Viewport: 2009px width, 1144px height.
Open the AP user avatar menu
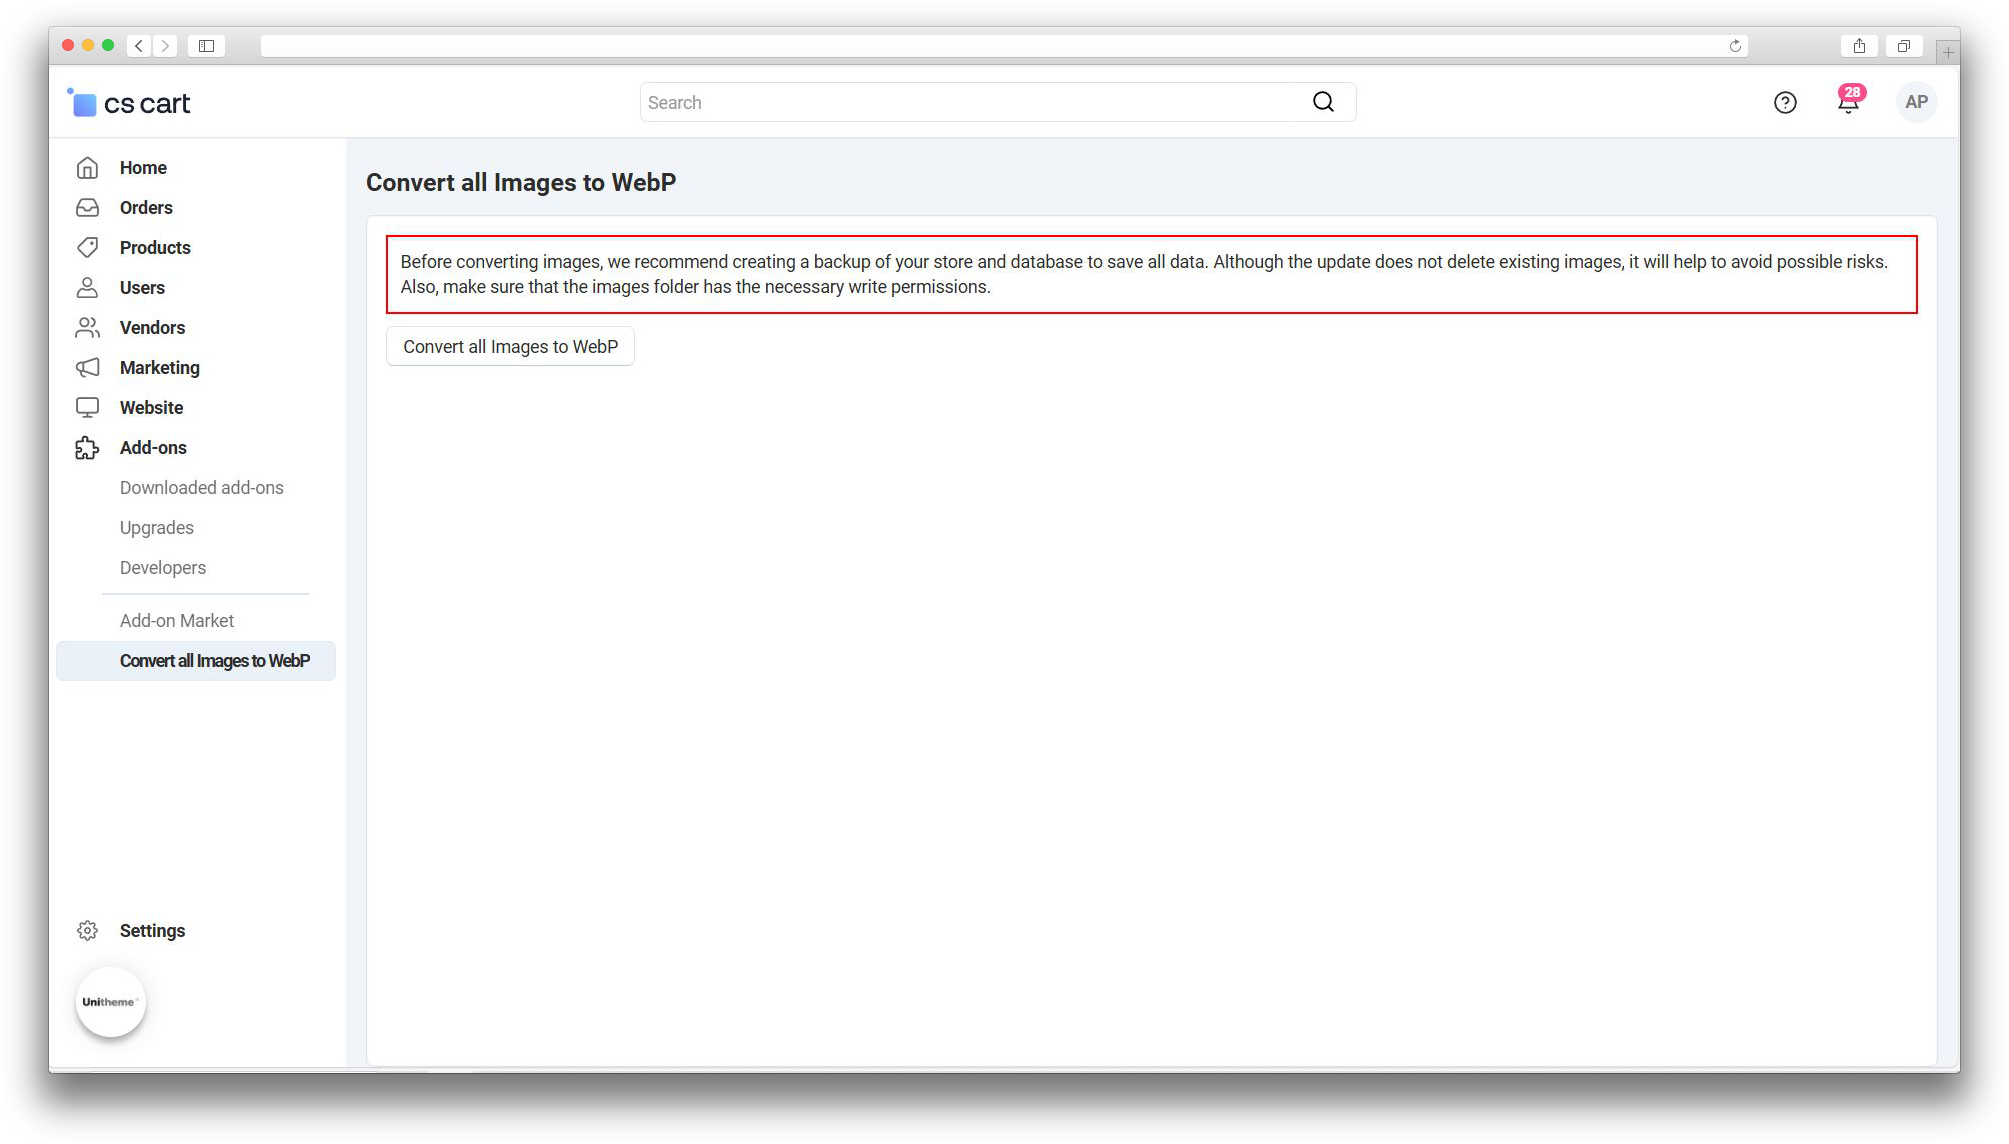[x=1916, y=103]
